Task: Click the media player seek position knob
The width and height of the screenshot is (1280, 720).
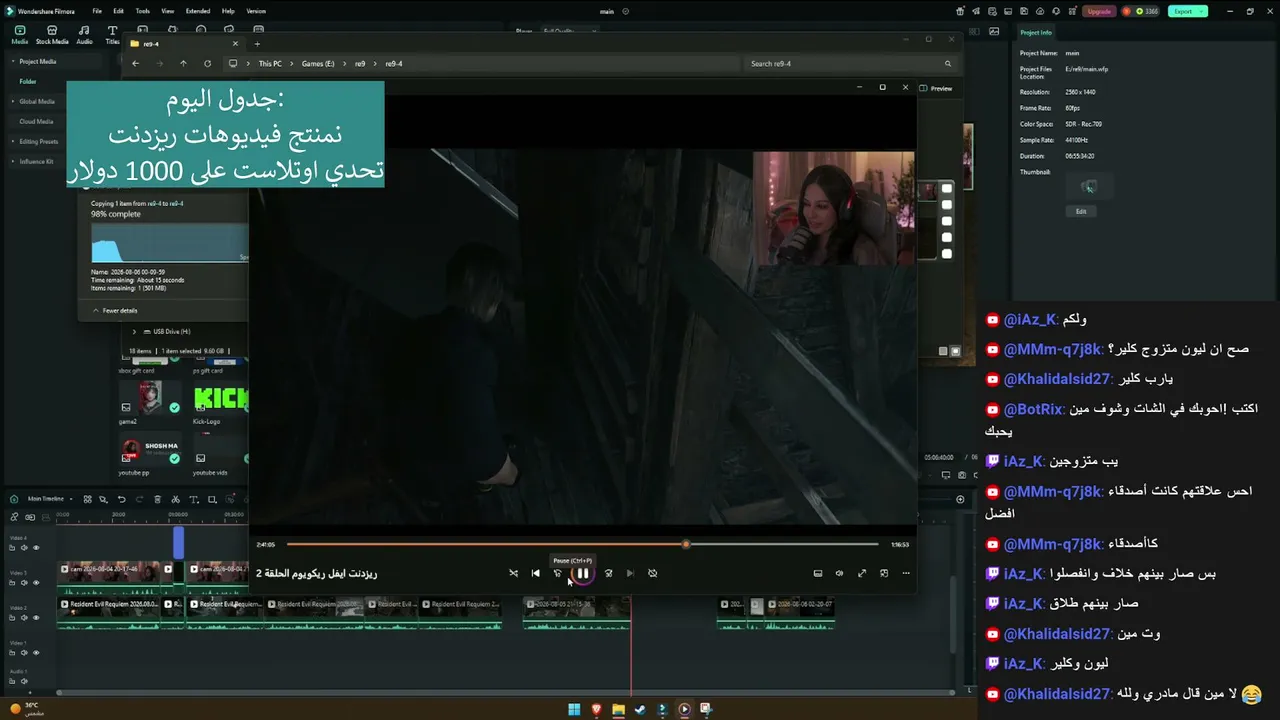Action: 686,544
